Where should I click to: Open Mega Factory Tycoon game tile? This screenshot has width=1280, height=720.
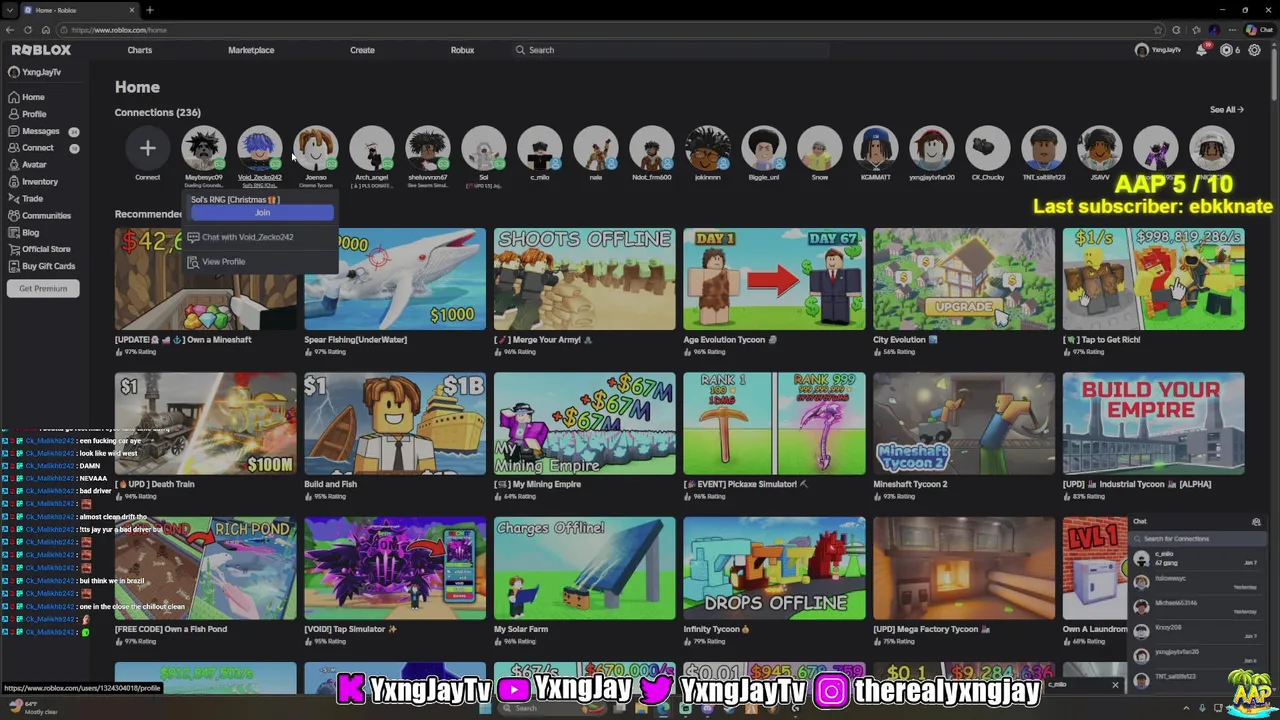pos(964,568)
